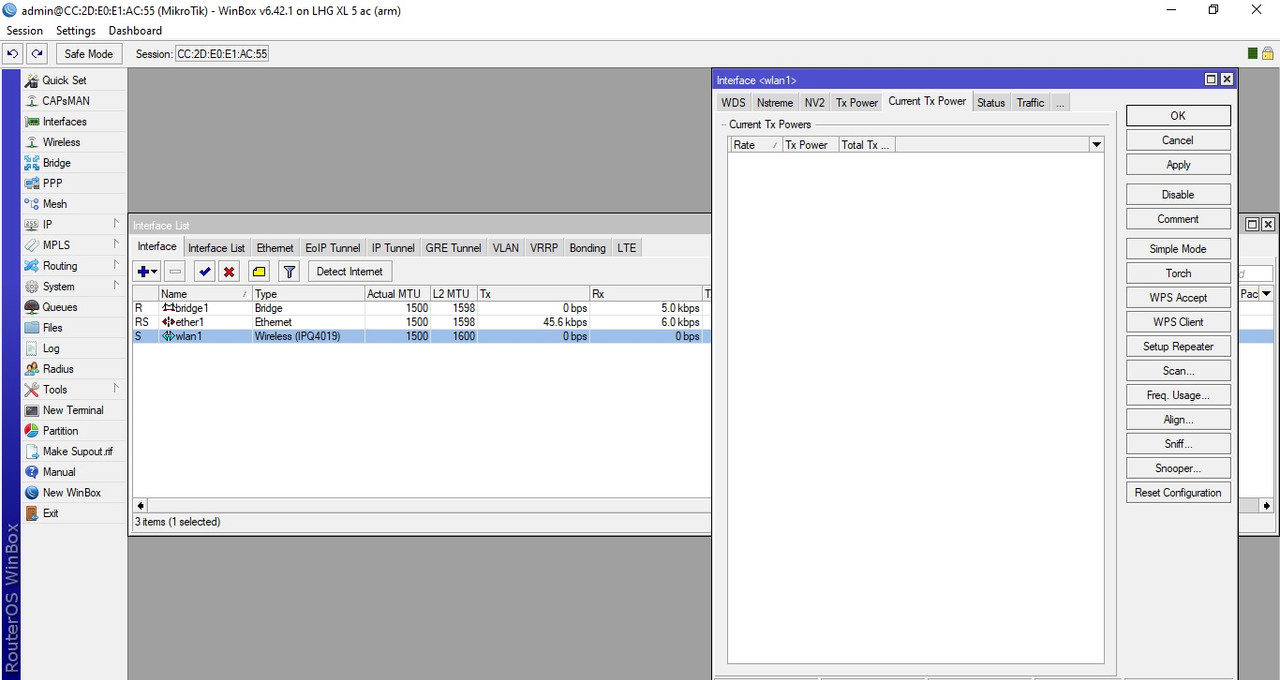
Task: Expand the Tools submenu
Action: [x=73, y=389]
